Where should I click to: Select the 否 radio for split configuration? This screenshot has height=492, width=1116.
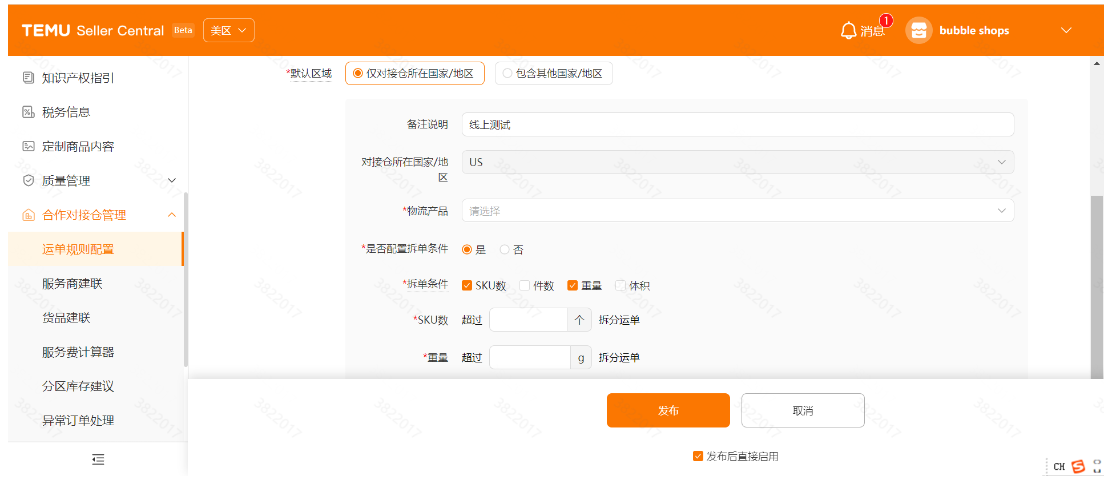505,249
